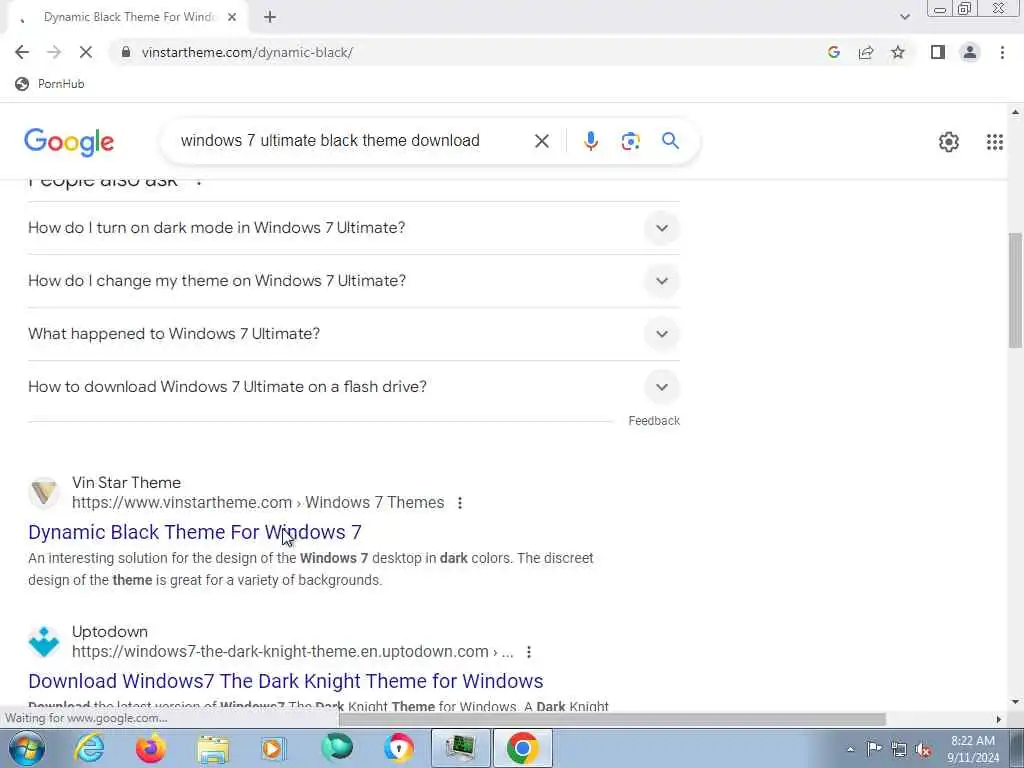Submit the search with the magnifier icon
1024x768 pixels.
[x=670, y=140]
